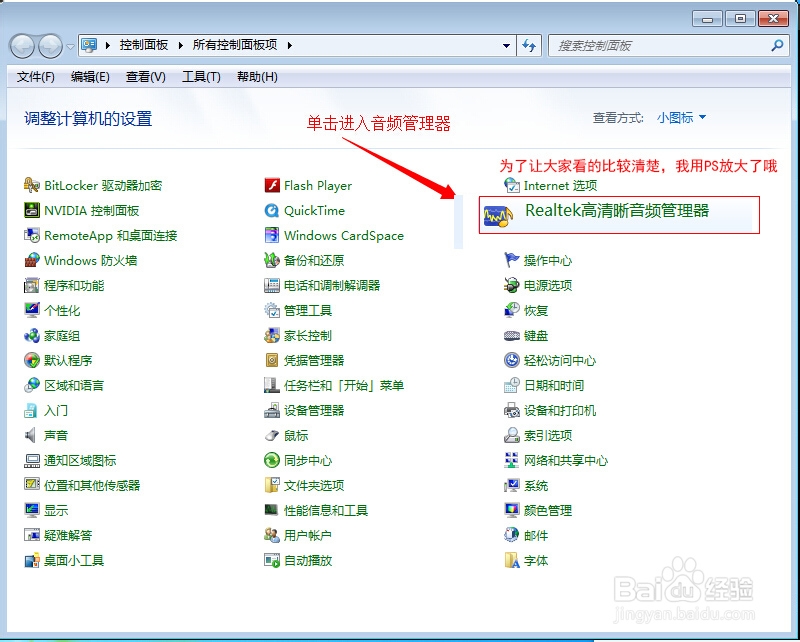Click the Internet 选项 icon
Viewport: 800px width, 642px height.
pyautogui.click(x=512, y=185)
